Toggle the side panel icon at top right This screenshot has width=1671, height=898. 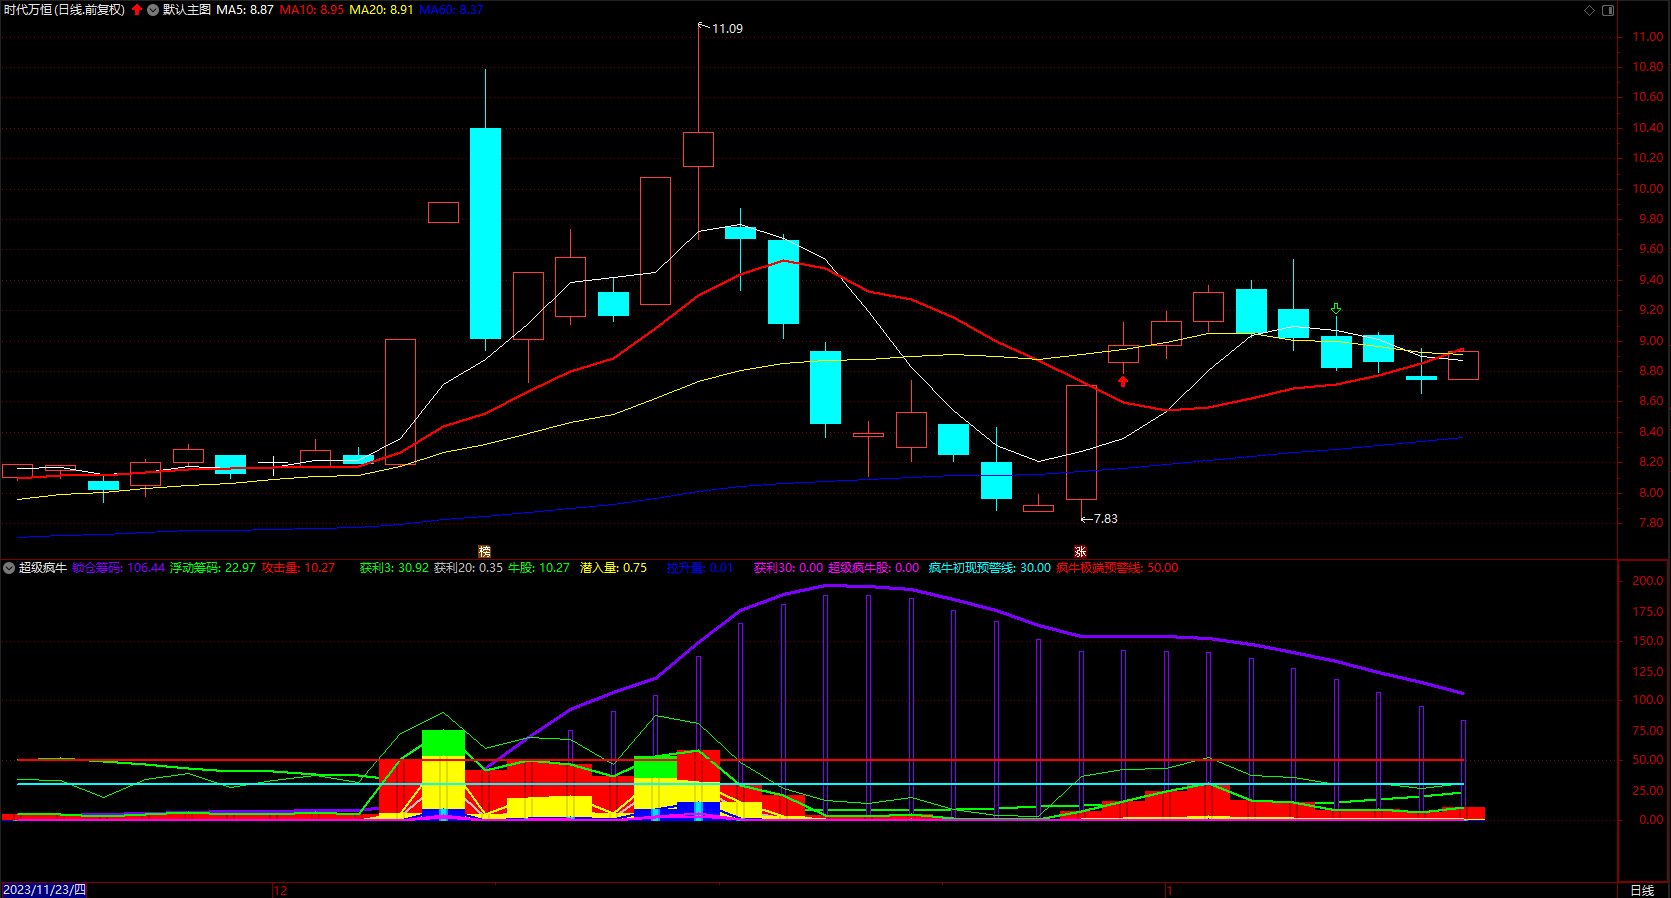[1608, 10]
